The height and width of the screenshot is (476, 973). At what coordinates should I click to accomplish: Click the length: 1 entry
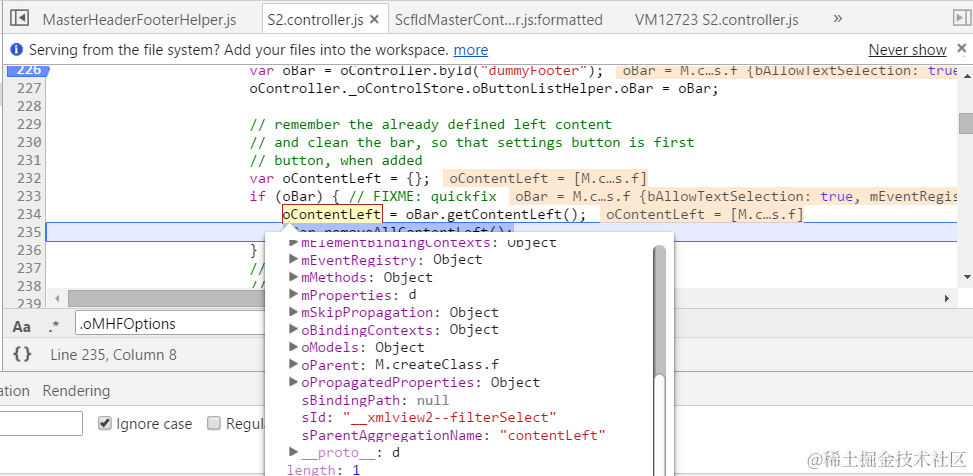pyautogui.click(x=323, y=470)
